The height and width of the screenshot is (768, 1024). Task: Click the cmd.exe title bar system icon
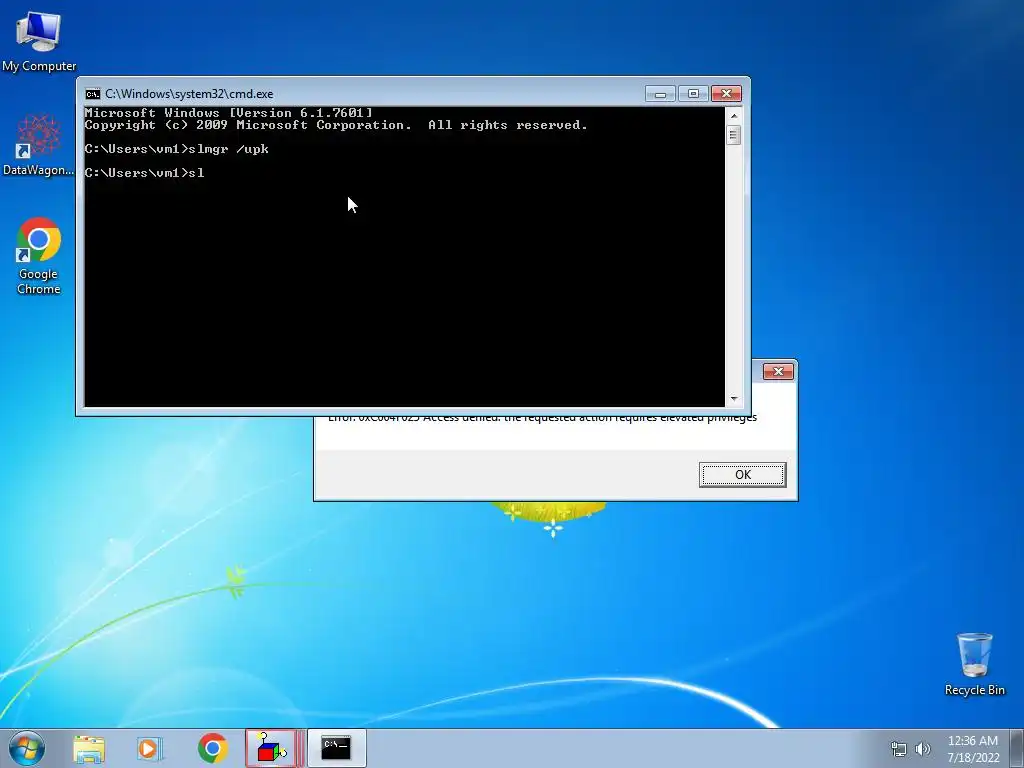click(x=93, y=94)
